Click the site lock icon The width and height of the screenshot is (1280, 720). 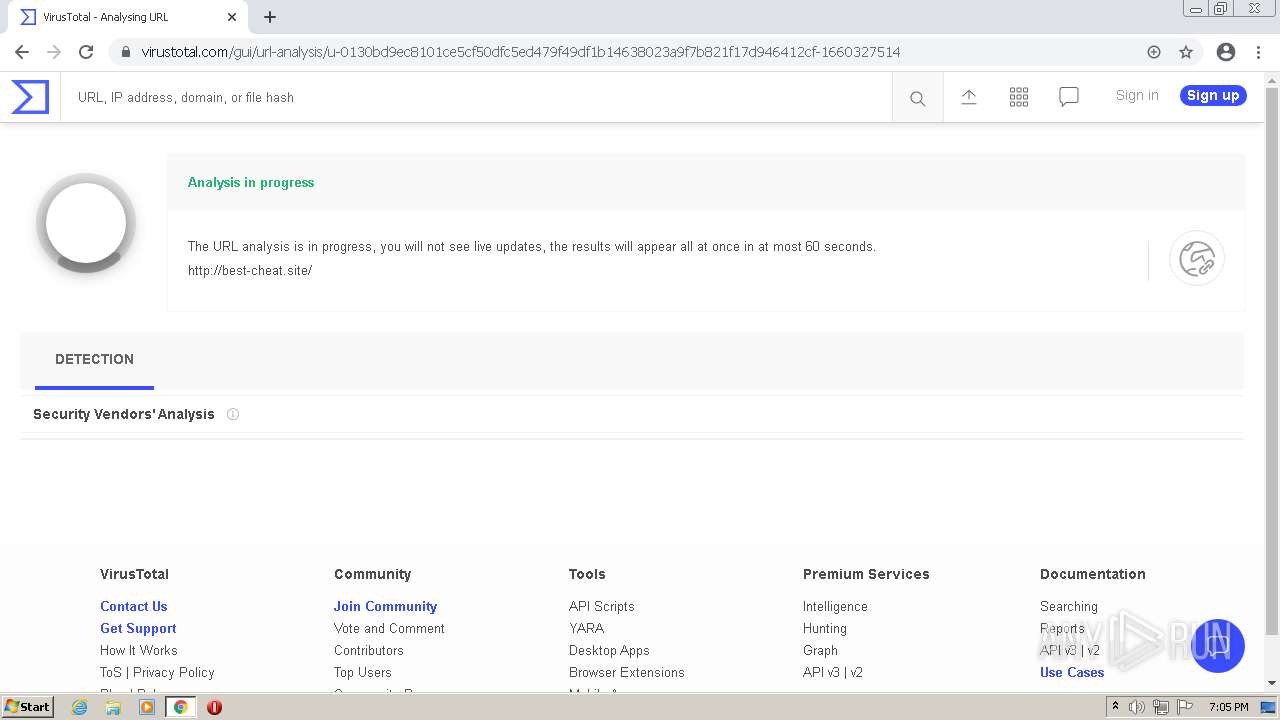coord(125,52)
